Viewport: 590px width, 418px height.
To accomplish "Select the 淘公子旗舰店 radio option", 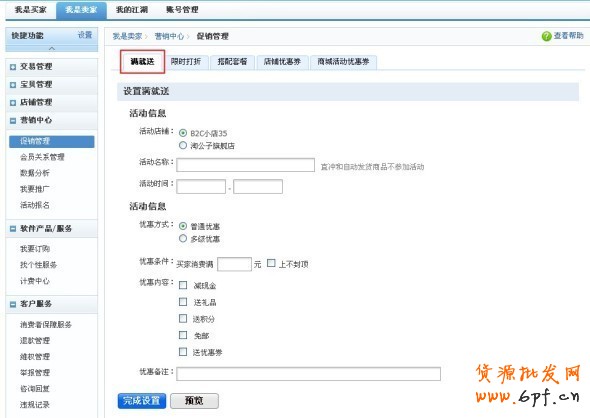I will click(183, 145).
